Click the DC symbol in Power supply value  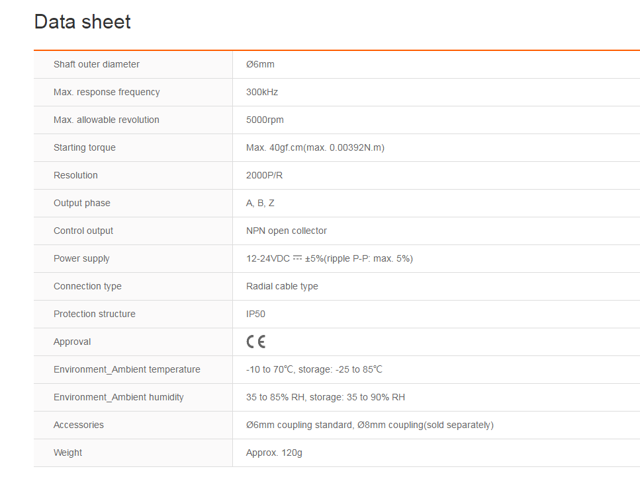pos(297,258)
